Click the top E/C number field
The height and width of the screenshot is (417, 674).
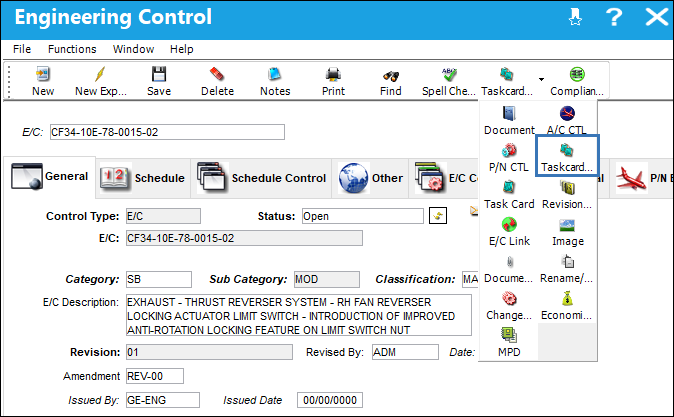(x=167, y=132)
